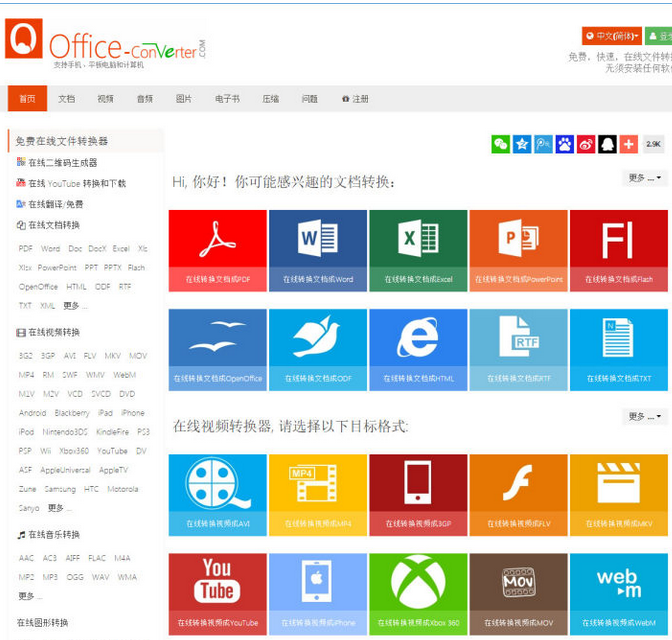This screenshot has height=640, width=672.
Task: Open the YouTube video conversion tile
Action: click(217, 594)
